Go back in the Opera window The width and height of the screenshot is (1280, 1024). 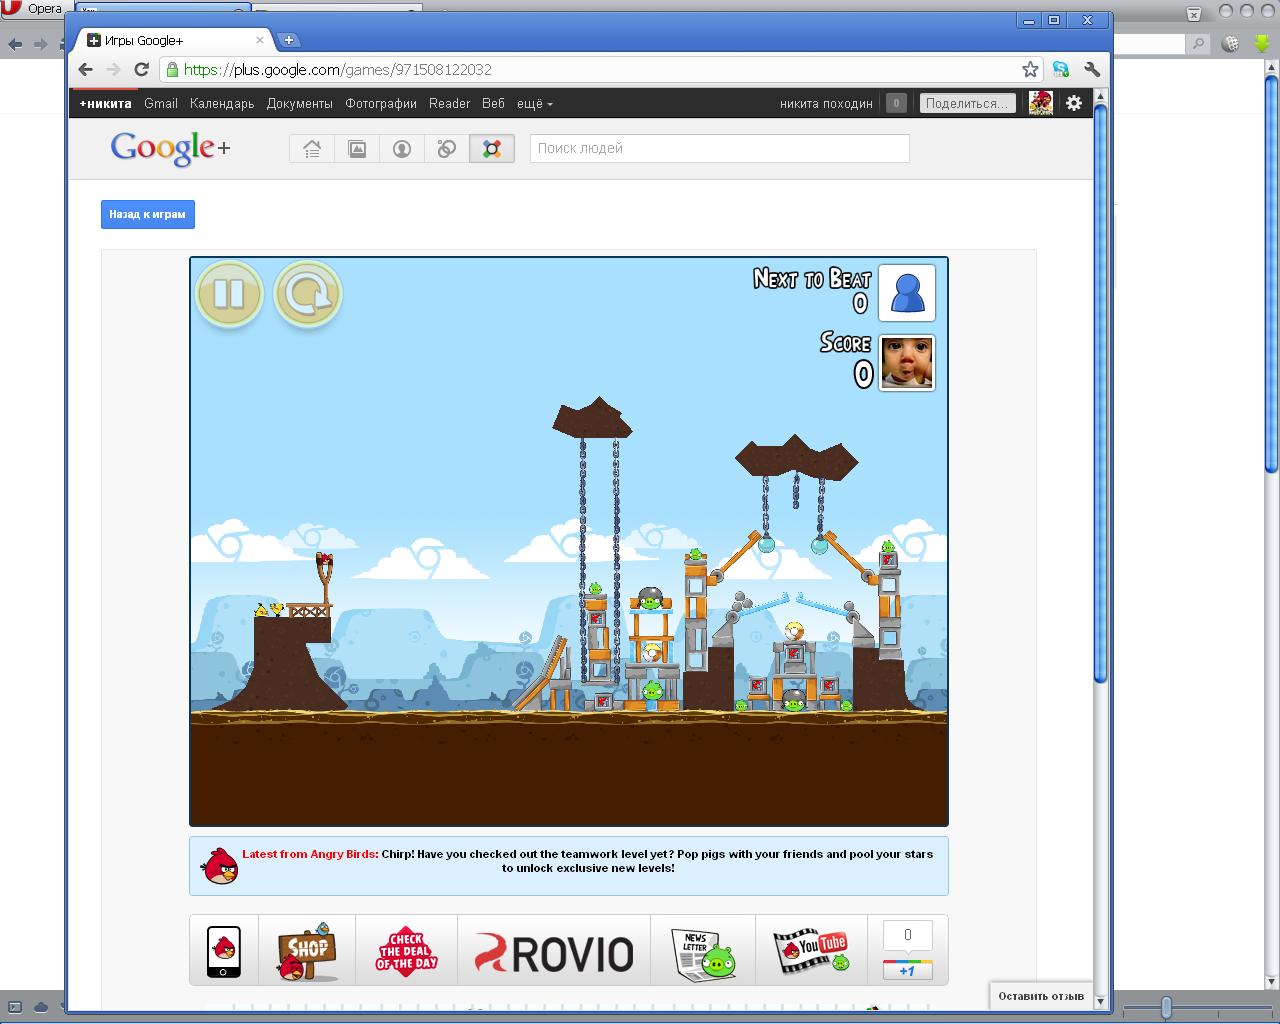(15, 44)
